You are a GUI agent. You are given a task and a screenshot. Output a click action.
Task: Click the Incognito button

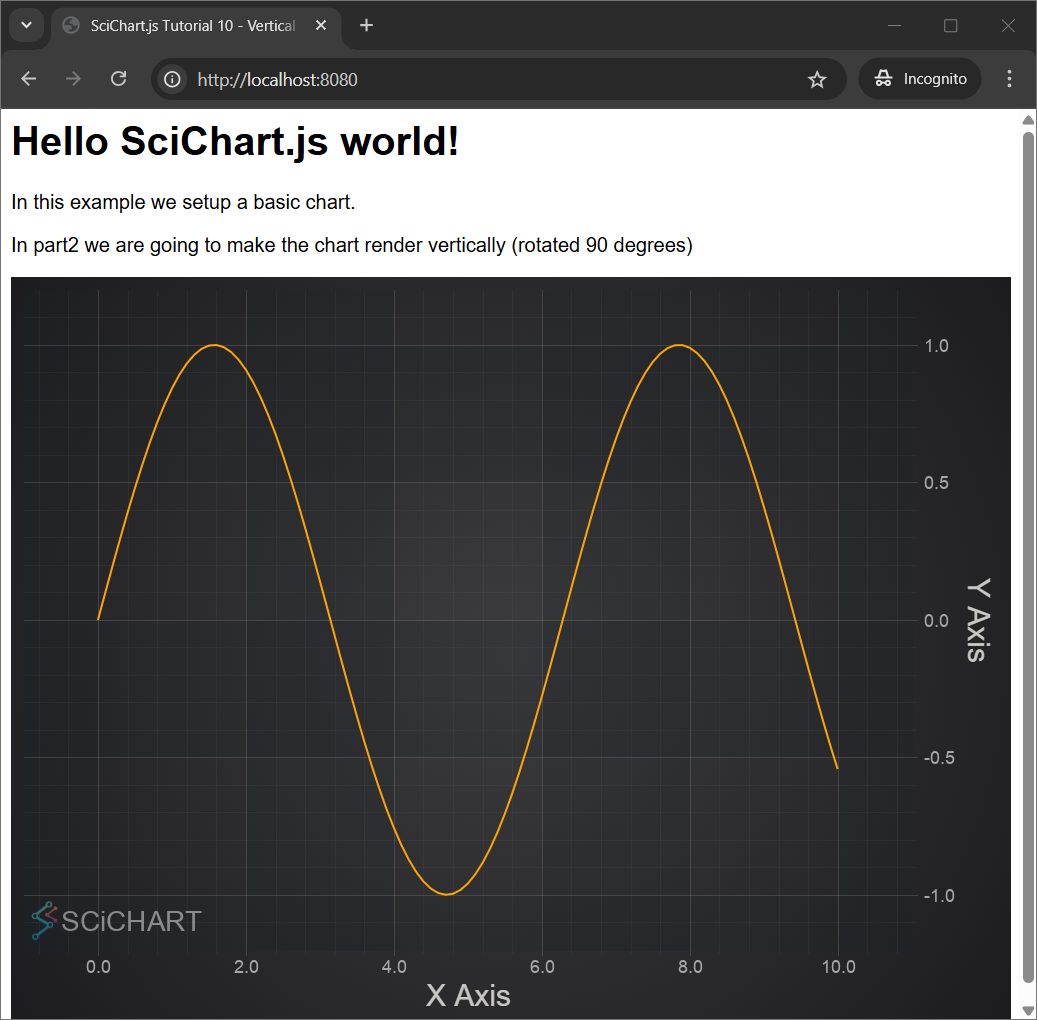pos(920,79)
